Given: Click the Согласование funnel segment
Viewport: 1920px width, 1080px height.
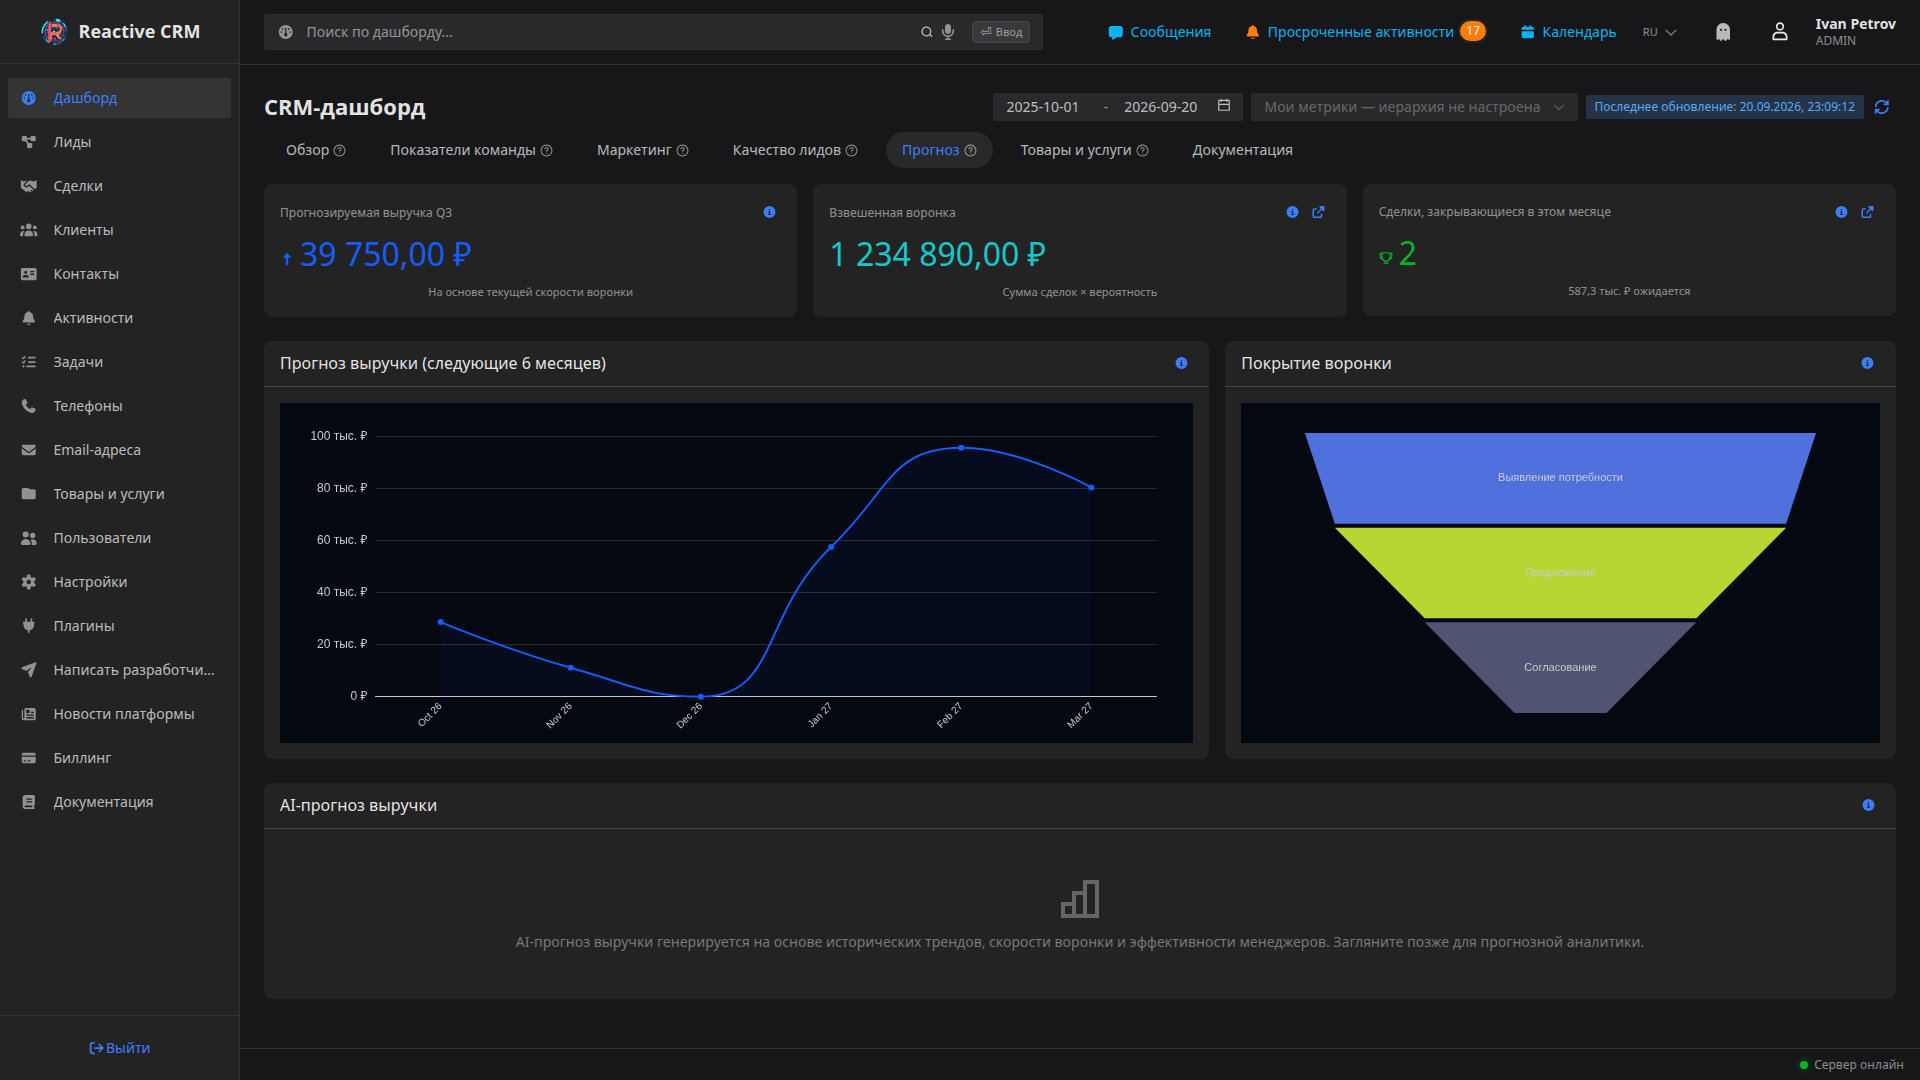Looking at the screenshot, I should pos(1560,667).
